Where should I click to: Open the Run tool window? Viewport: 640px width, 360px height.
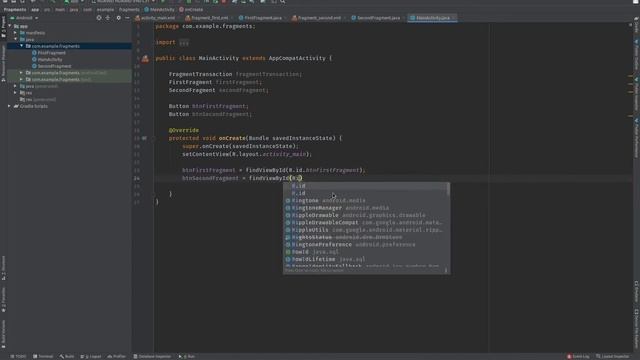(x=187, y=356)
